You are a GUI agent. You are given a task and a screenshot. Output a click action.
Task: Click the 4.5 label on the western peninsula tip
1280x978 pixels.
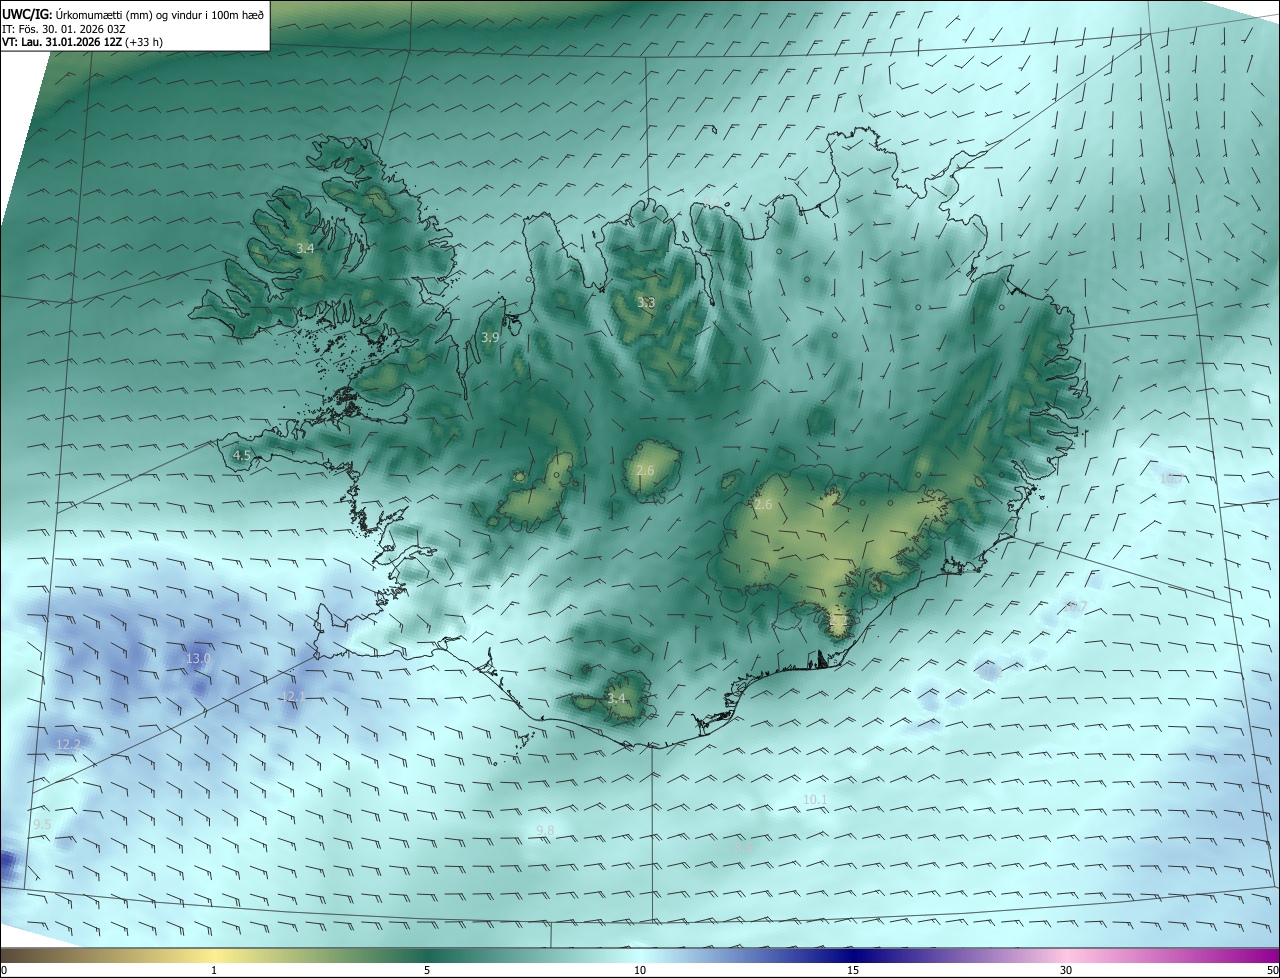(x=242, y=455)
